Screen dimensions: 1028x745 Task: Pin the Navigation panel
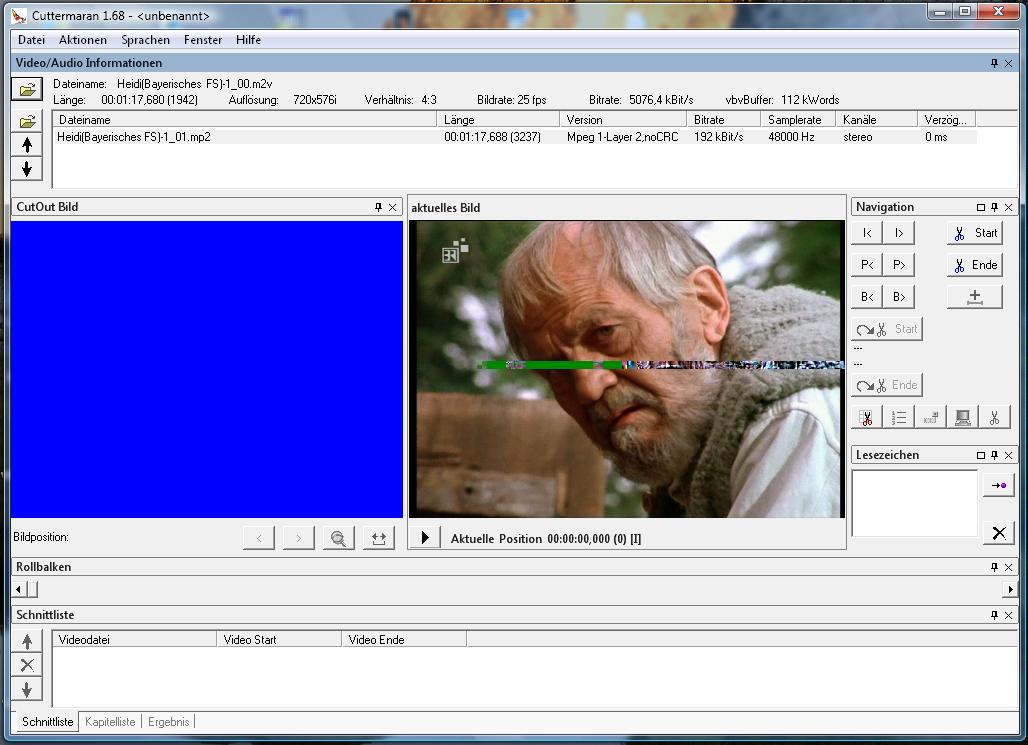[995, 207]
